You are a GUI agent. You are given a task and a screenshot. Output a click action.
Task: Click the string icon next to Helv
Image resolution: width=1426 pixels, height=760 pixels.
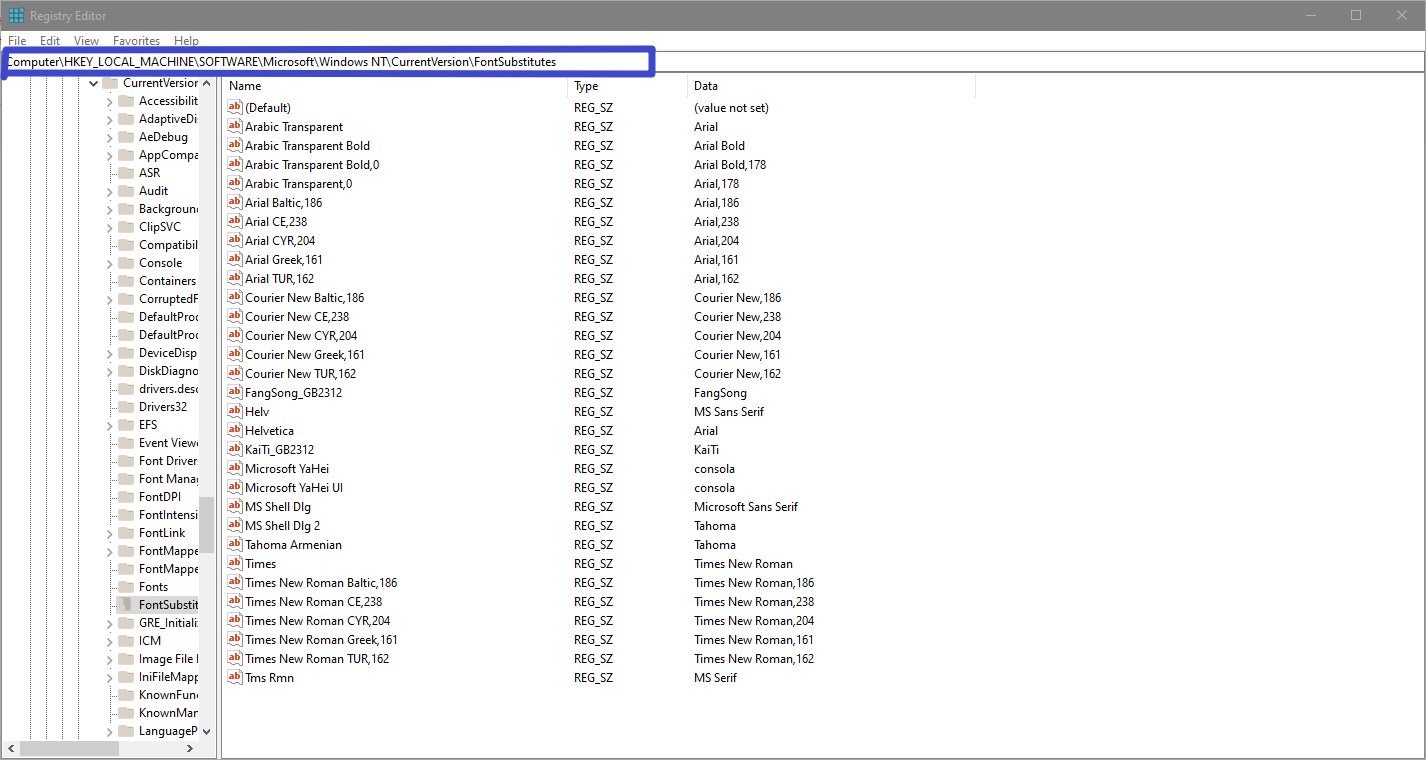tap(235, 411)
